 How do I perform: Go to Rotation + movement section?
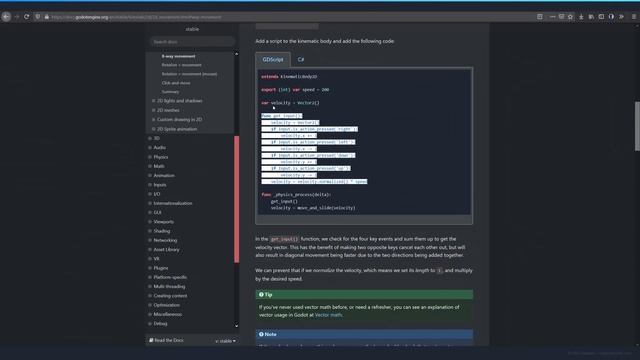[x=181, y=65]
